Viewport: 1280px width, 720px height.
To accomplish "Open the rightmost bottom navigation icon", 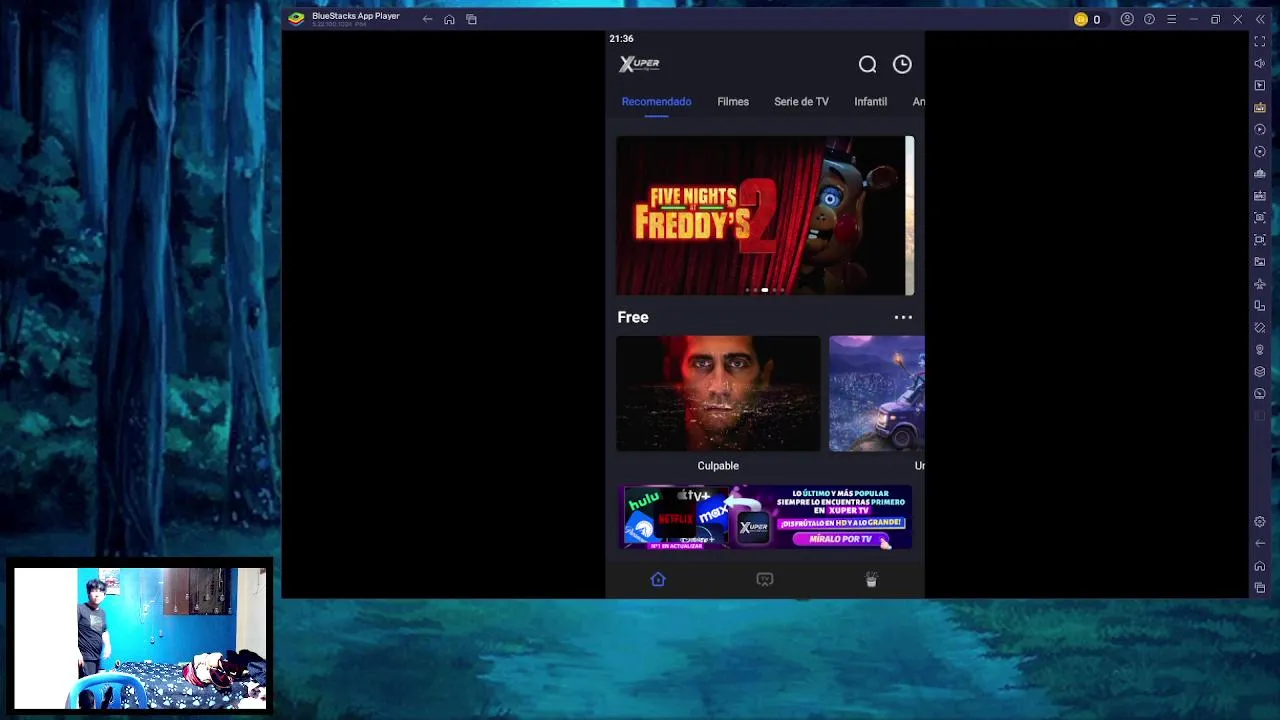I will click(871, 580).
